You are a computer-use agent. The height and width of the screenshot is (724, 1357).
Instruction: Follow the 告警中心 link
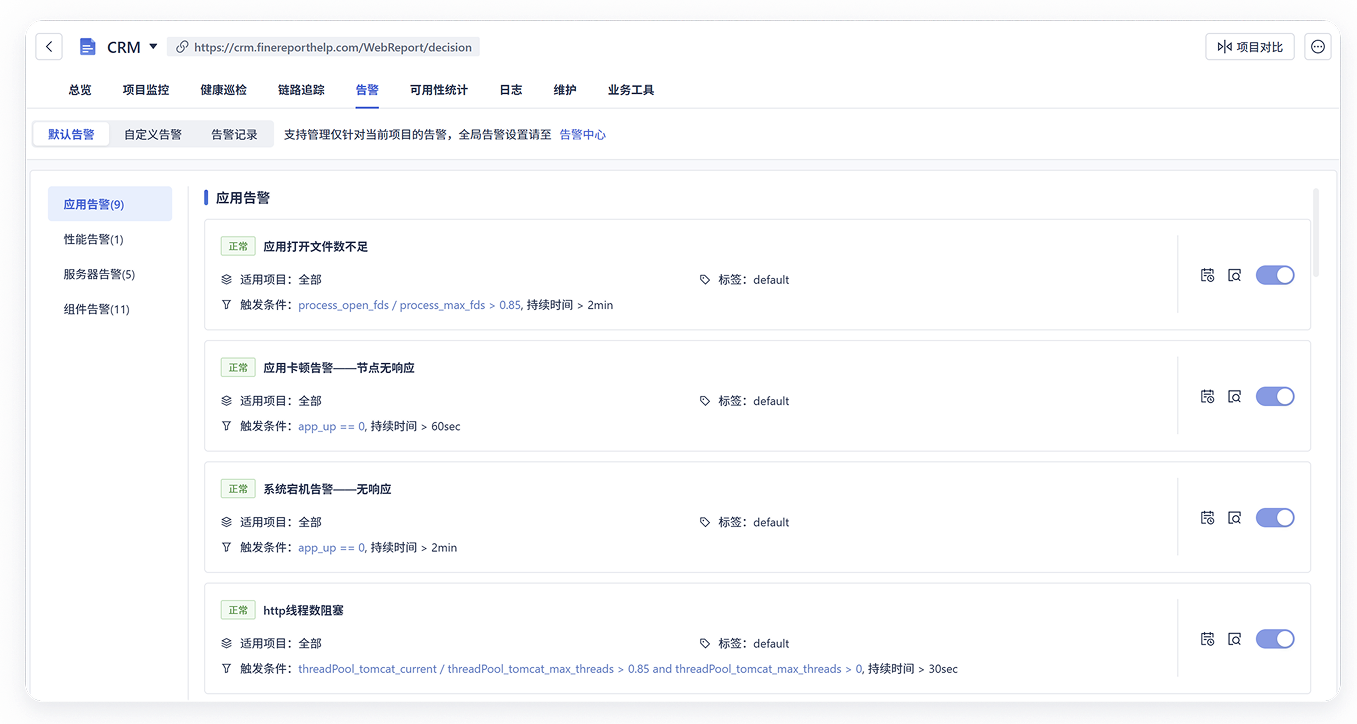pos(583,135)
